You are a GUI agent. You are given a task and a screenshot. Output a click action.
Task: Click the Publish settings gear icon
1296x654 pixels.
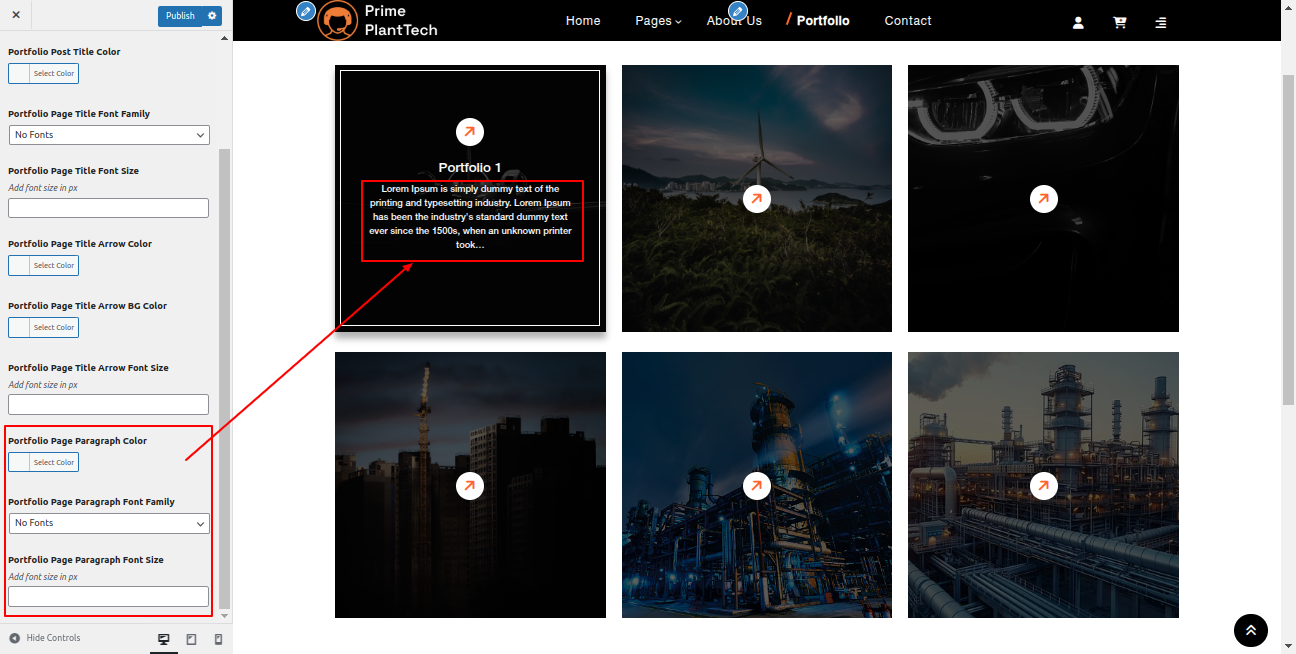coord(212,16)
